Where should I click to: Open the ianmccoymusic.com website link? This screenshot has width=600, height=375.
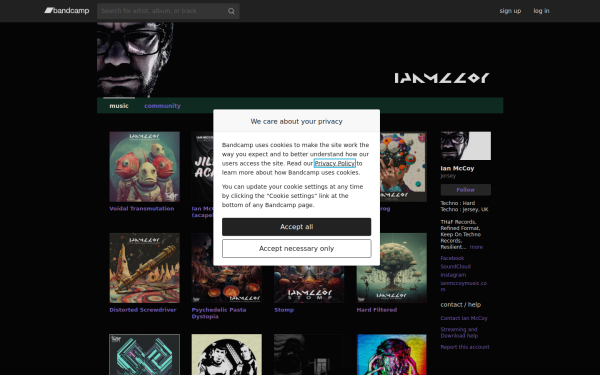click(463, 286)
